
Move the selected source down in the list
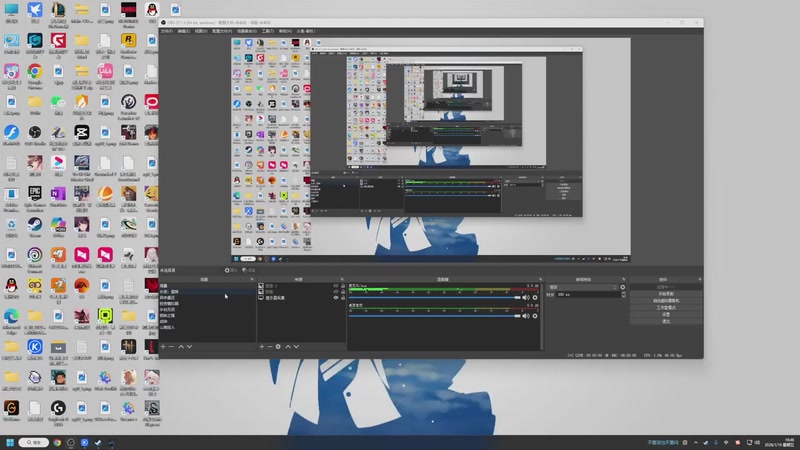[296, 346]
